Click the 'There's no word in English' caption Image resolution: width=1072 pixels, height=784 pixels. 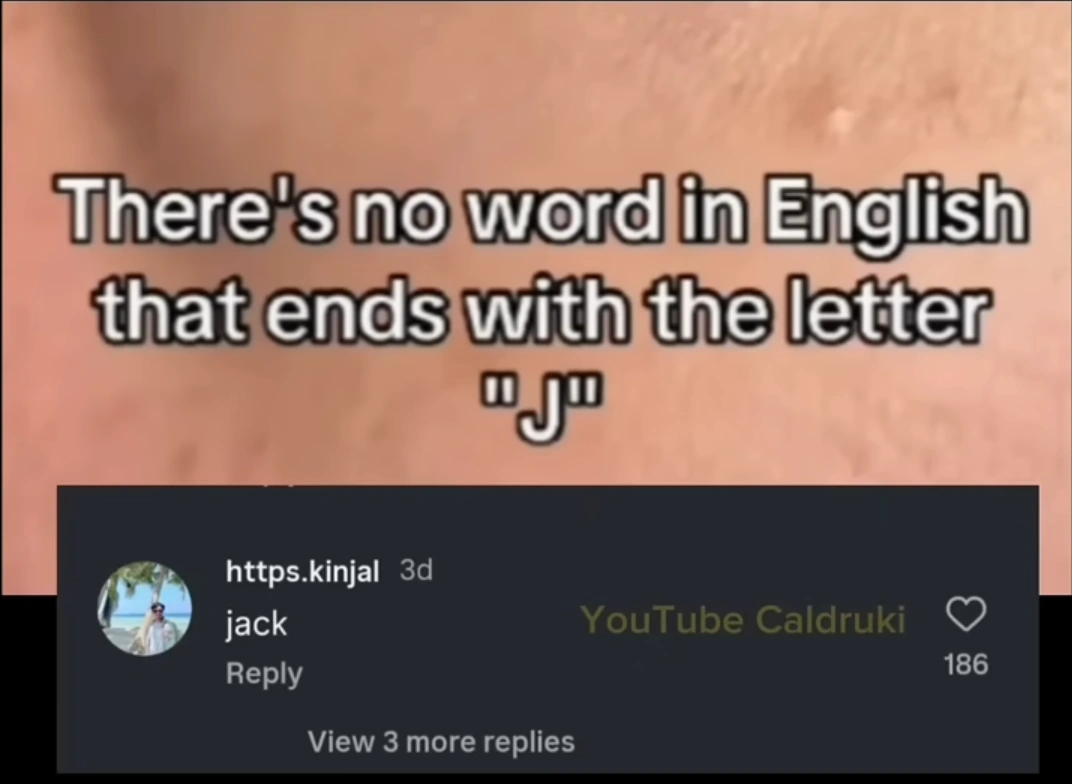540,210
